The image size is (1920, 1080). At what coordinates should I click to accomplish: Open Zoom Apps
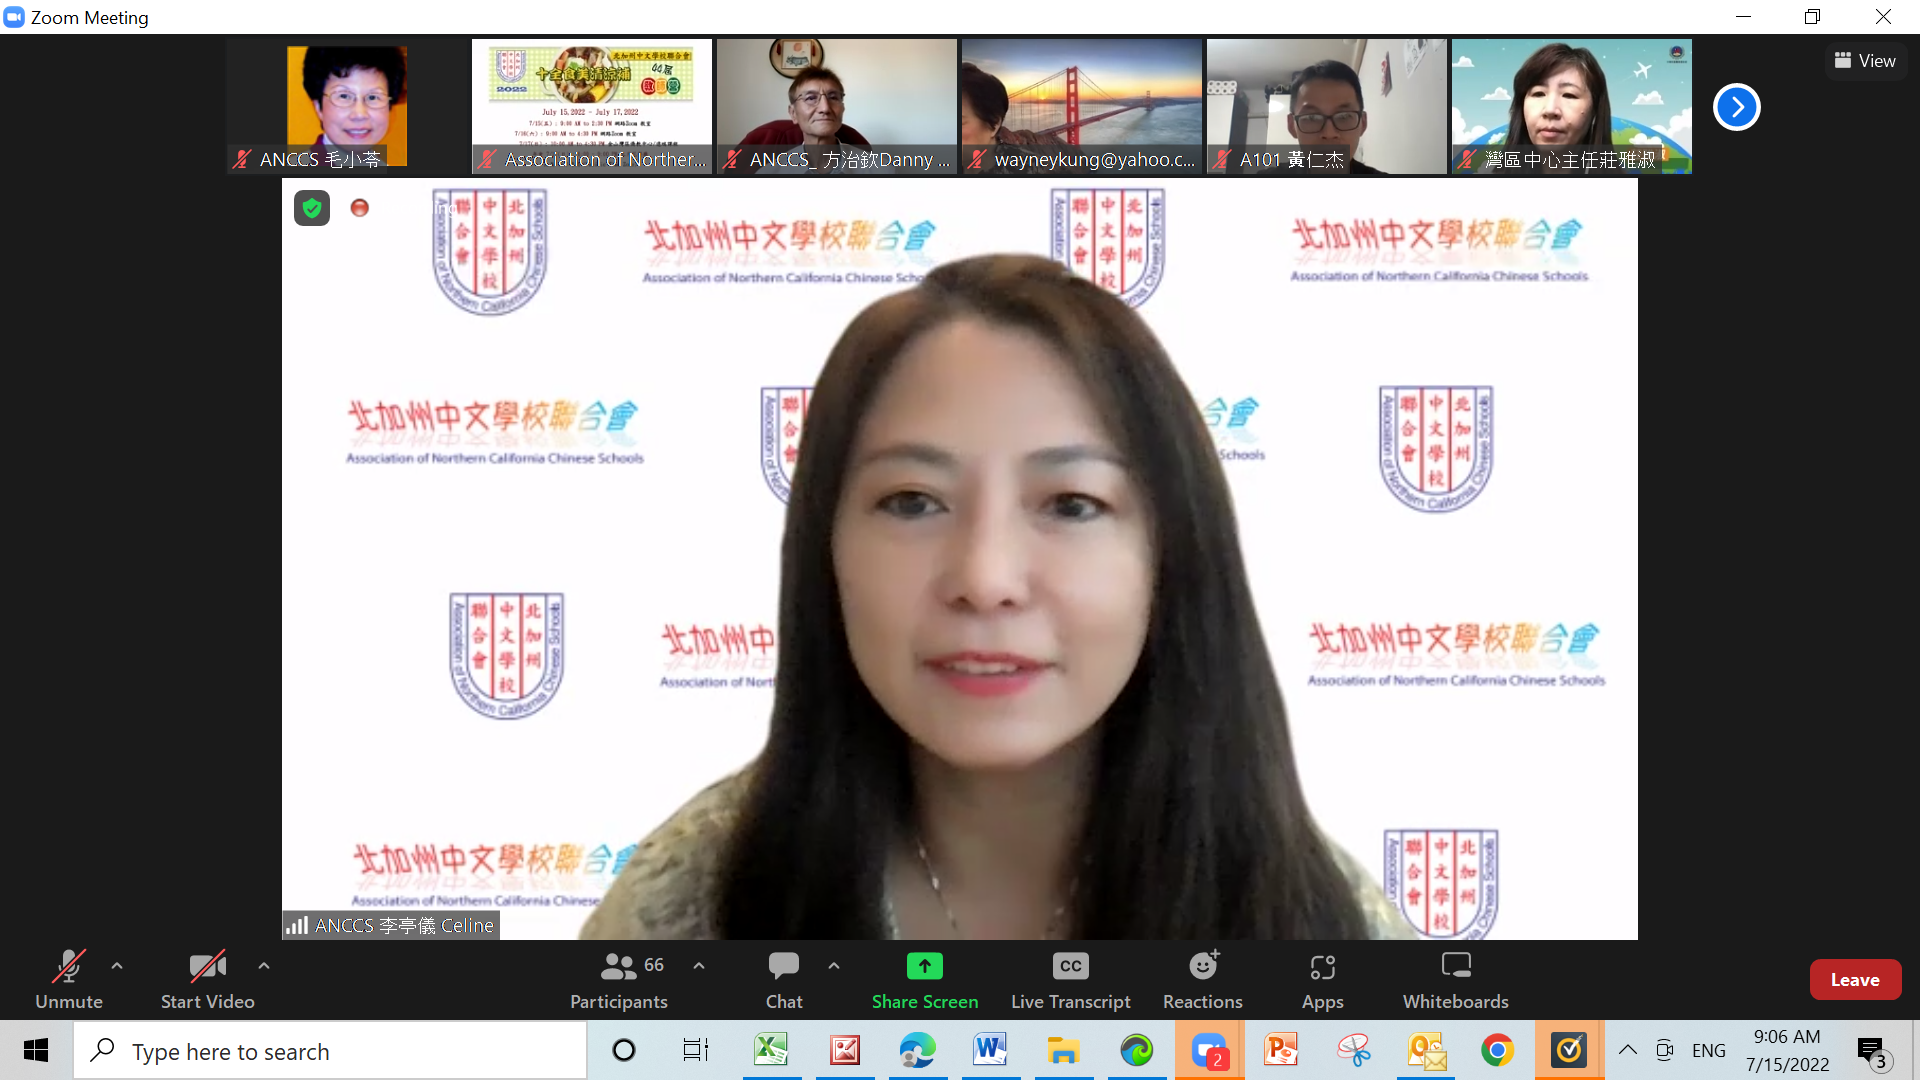(x=1322, y=980)
